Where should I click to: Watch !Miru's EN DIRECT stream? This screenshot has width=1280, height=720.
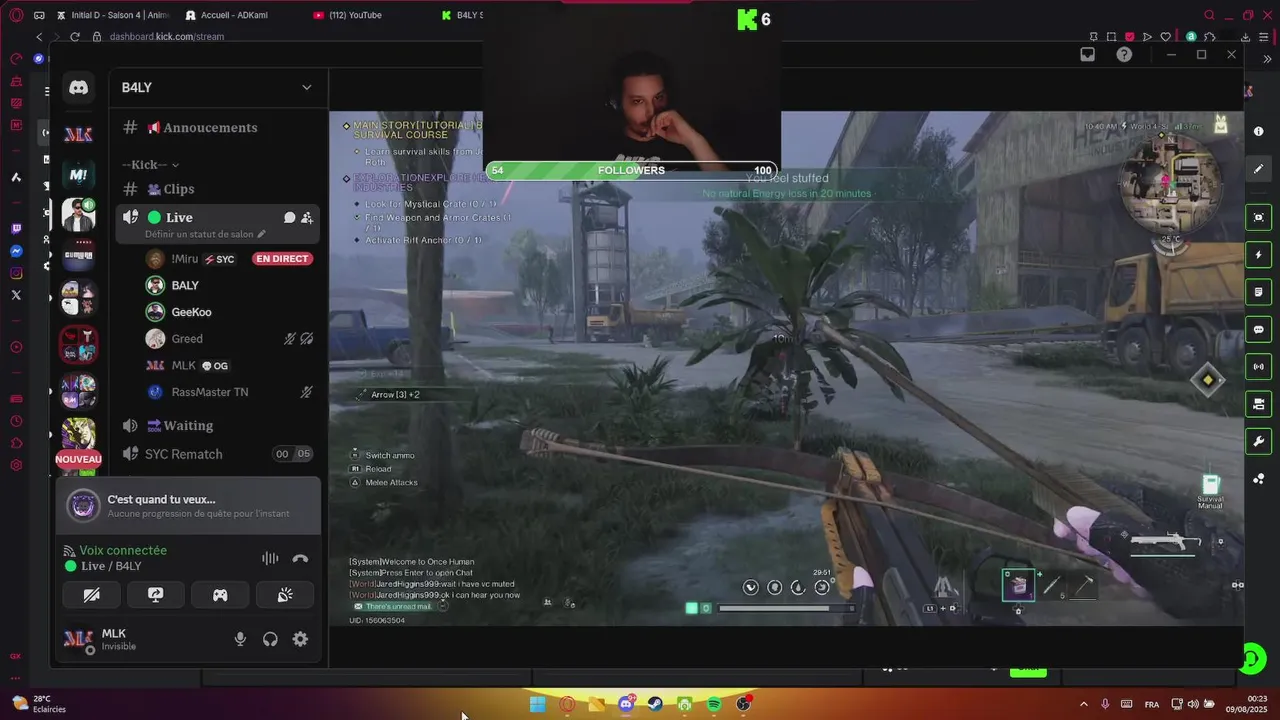pyautogui.click(x=282, y=259)
